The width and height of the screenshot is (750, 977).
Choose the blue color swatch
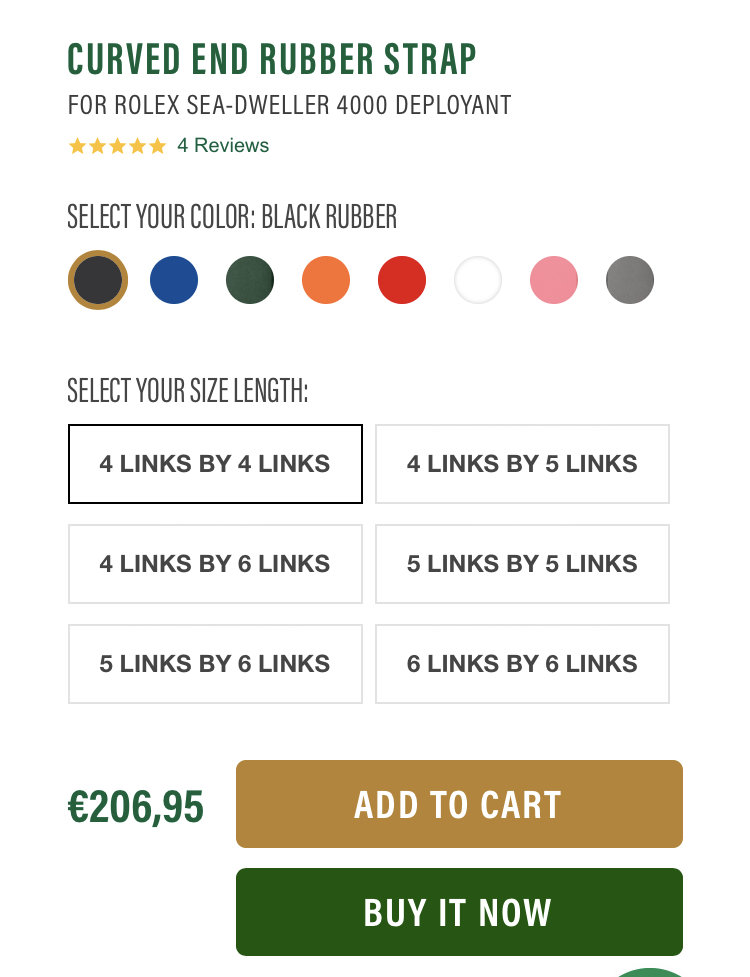tap(174, 280)
